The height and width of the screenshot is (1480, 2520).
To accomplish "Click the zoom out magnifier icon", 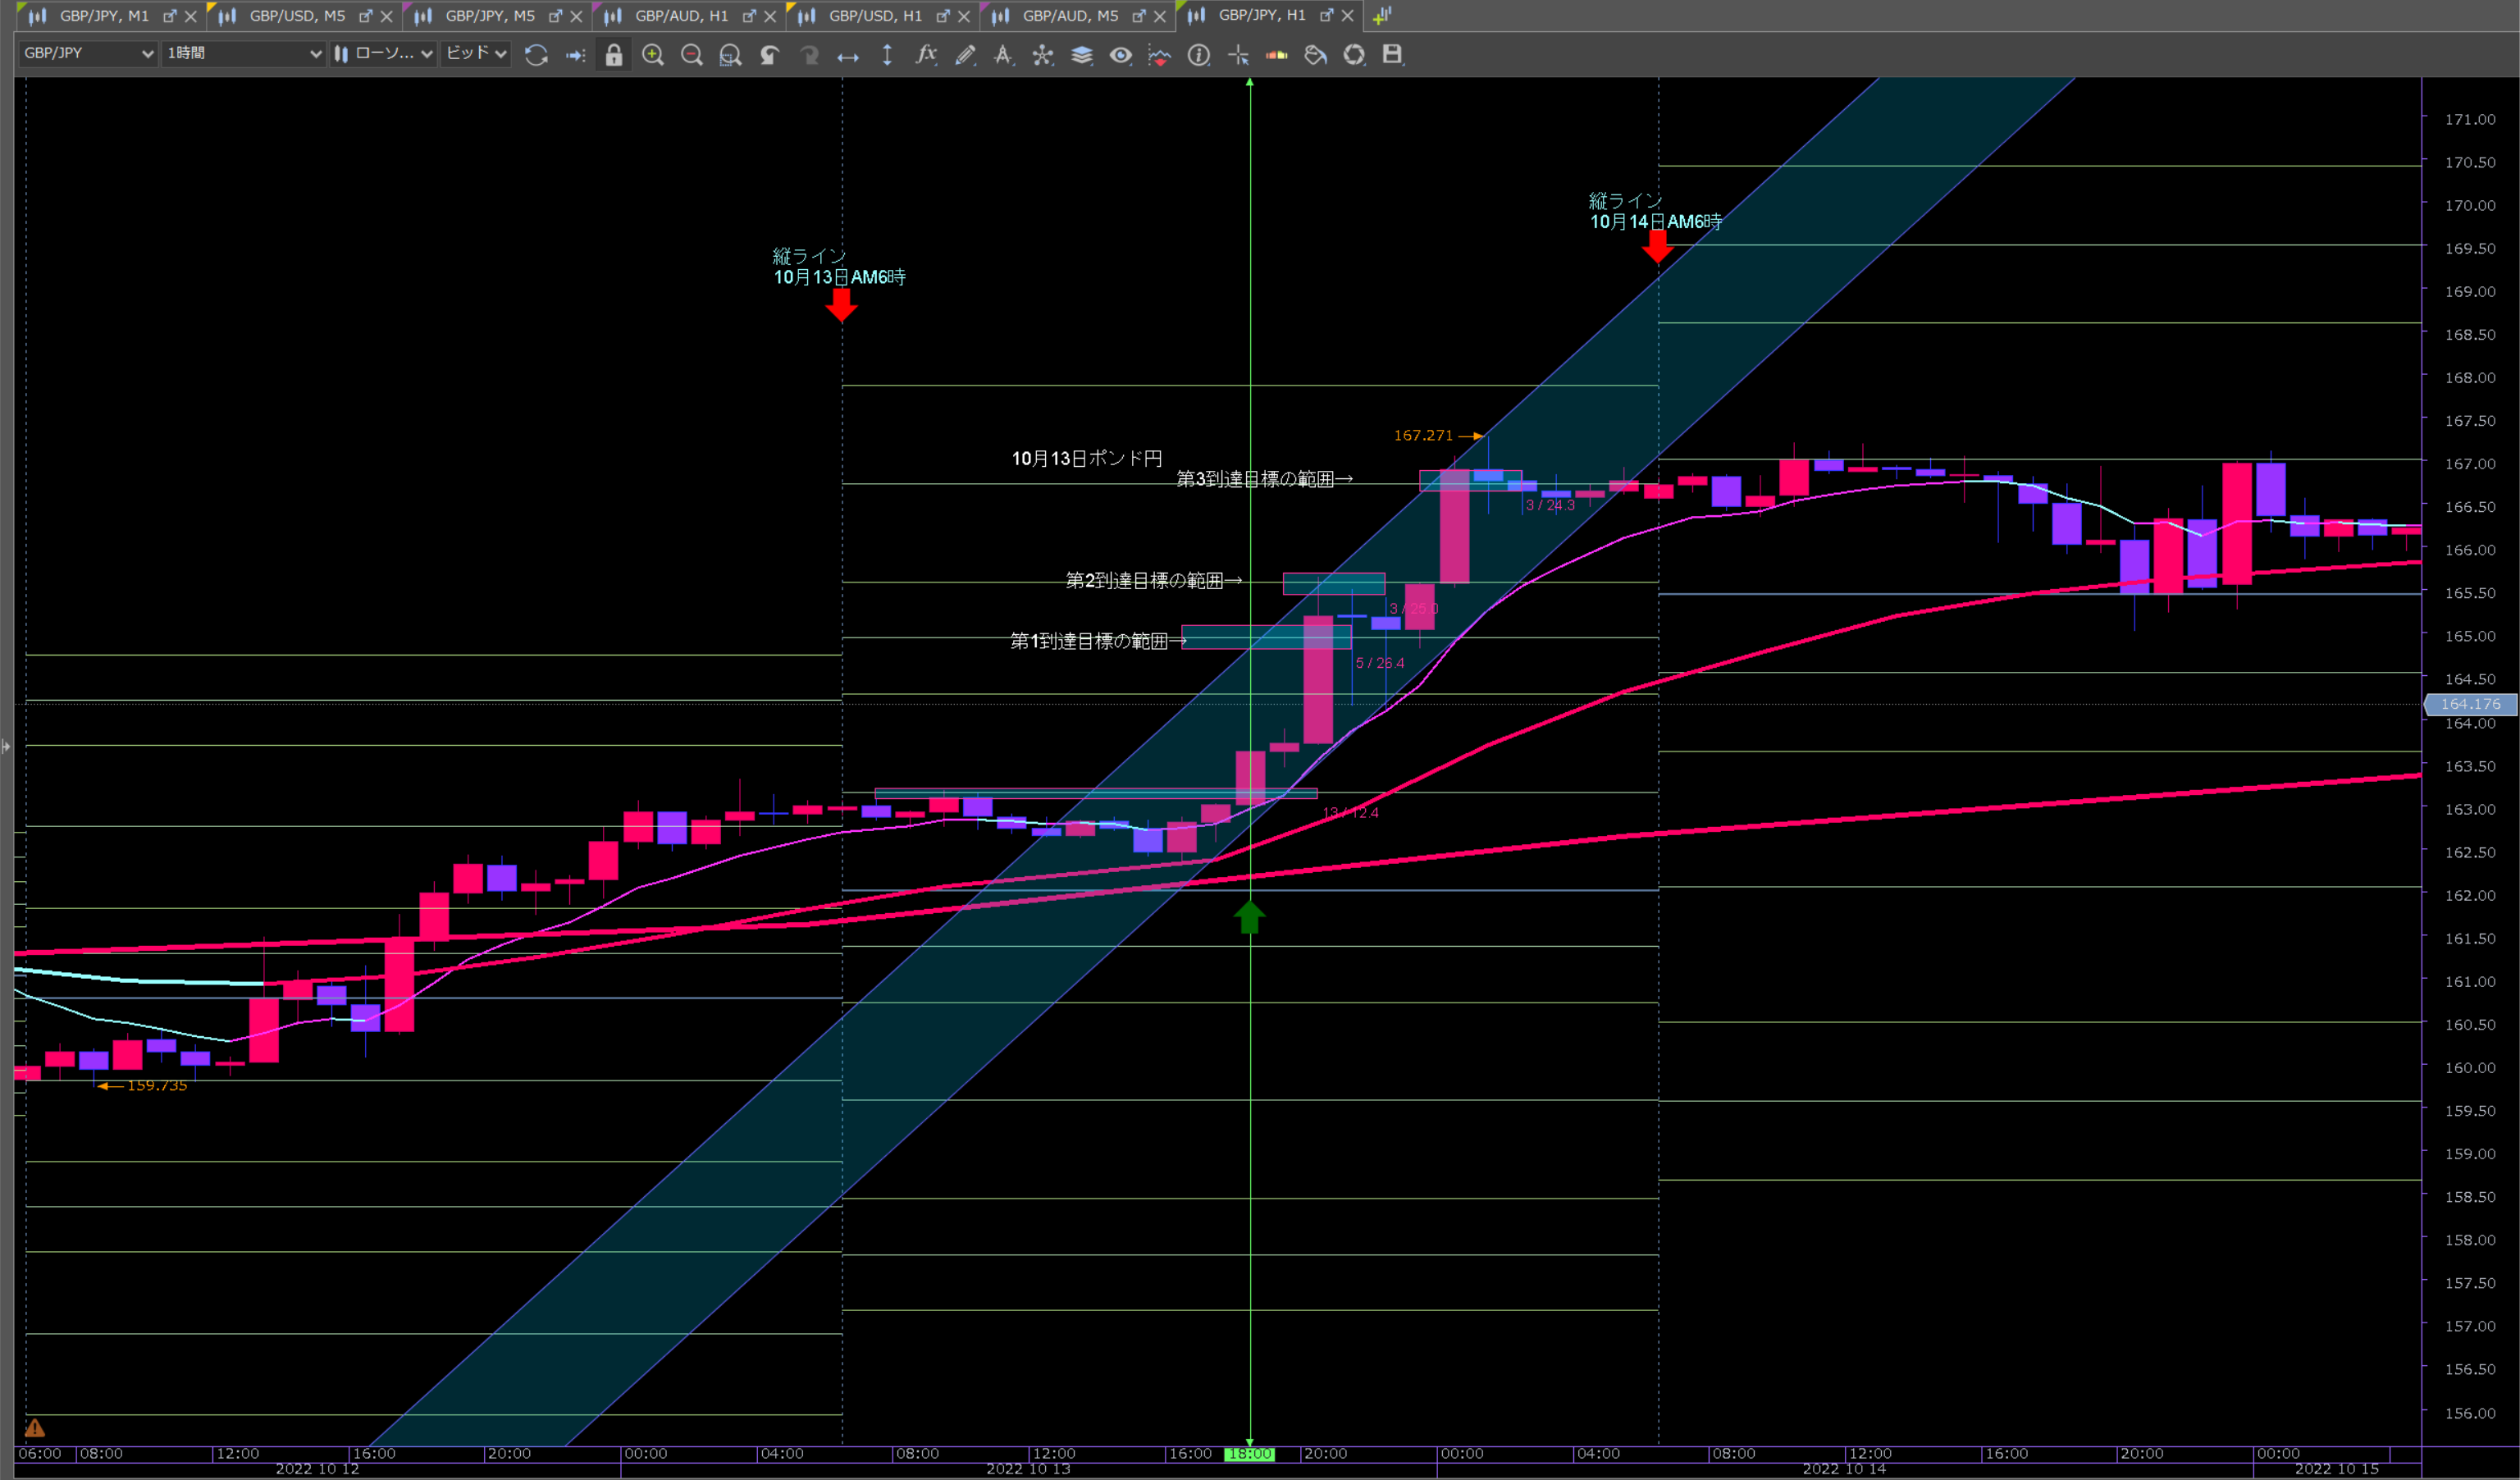I will click(x=691, y=55).
